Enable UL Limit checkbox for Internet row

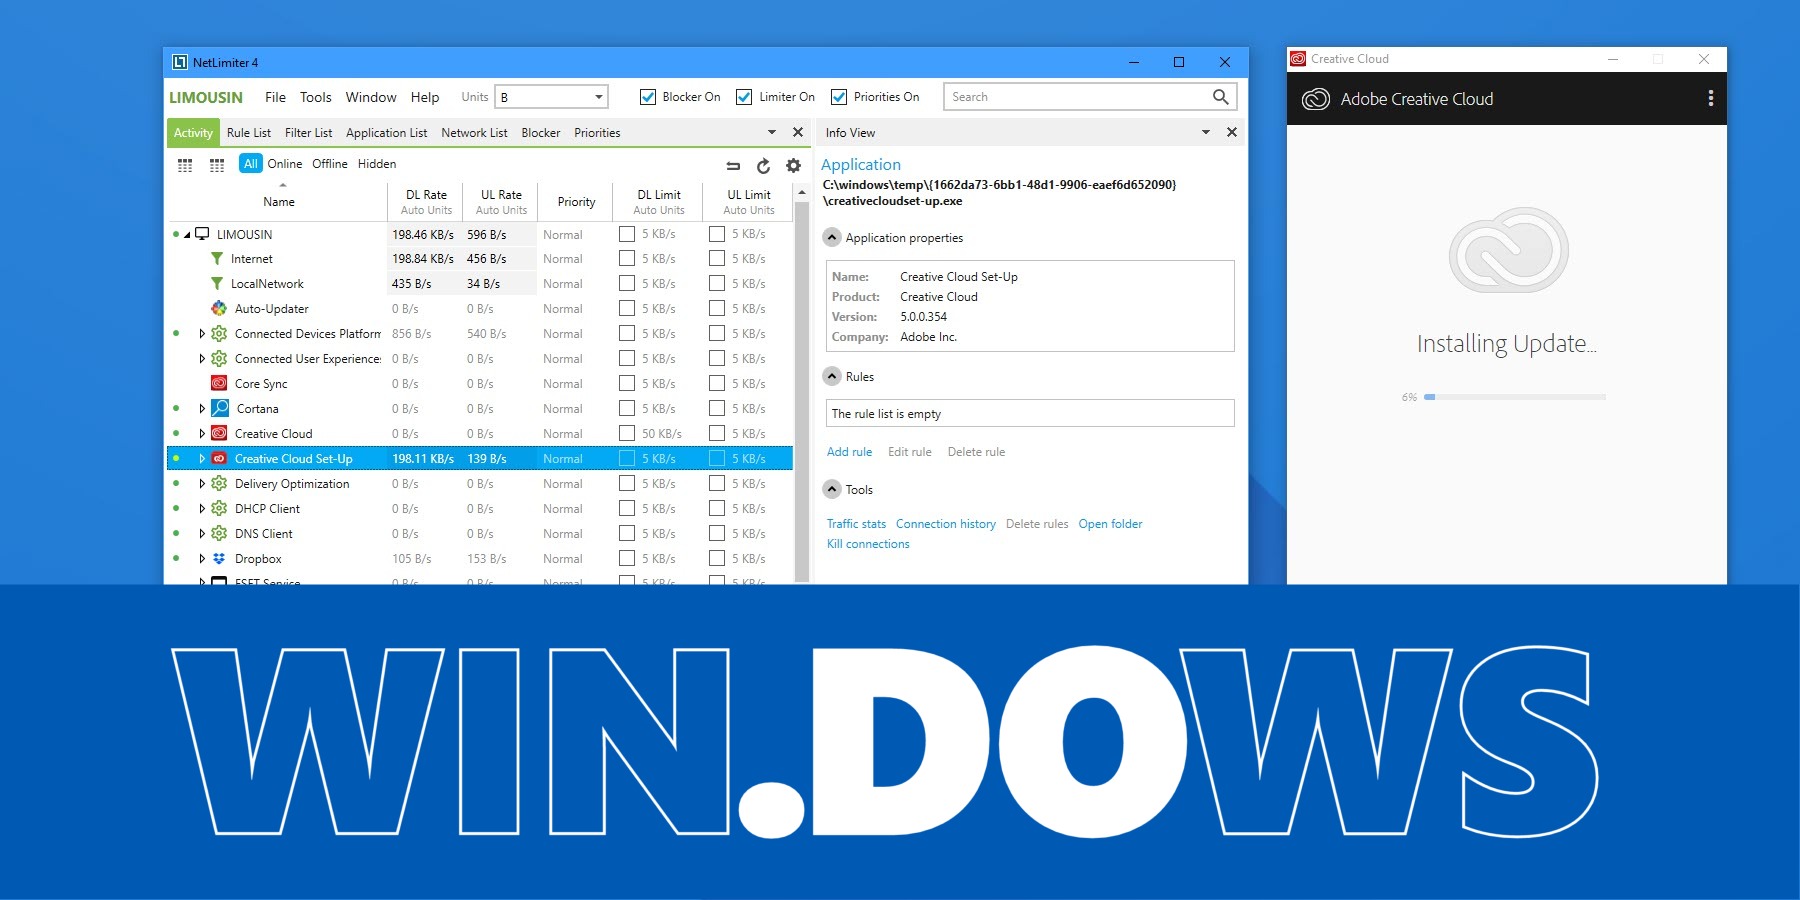(x=717, y=259)
